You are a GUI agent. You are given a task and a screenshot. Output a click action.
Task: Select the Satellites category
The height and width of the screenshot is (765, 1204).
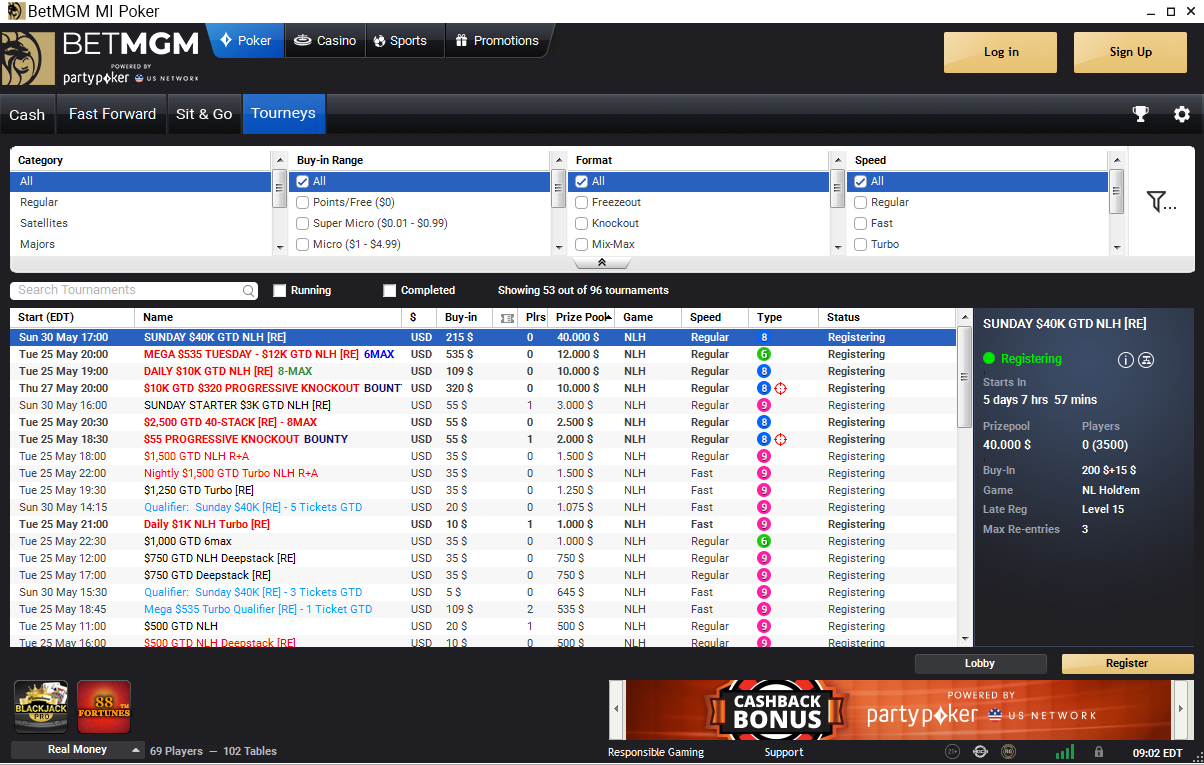[141, 224]
